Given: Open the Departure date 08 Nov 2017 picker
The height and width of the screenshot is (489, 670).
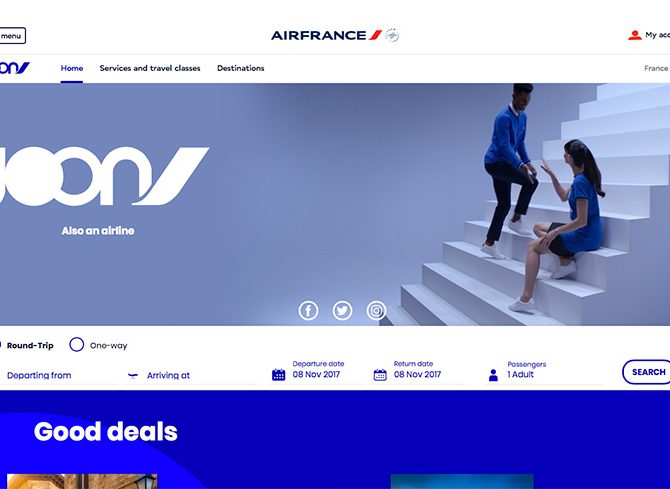Looking at the screenshot, I should (x=316, y=370).
